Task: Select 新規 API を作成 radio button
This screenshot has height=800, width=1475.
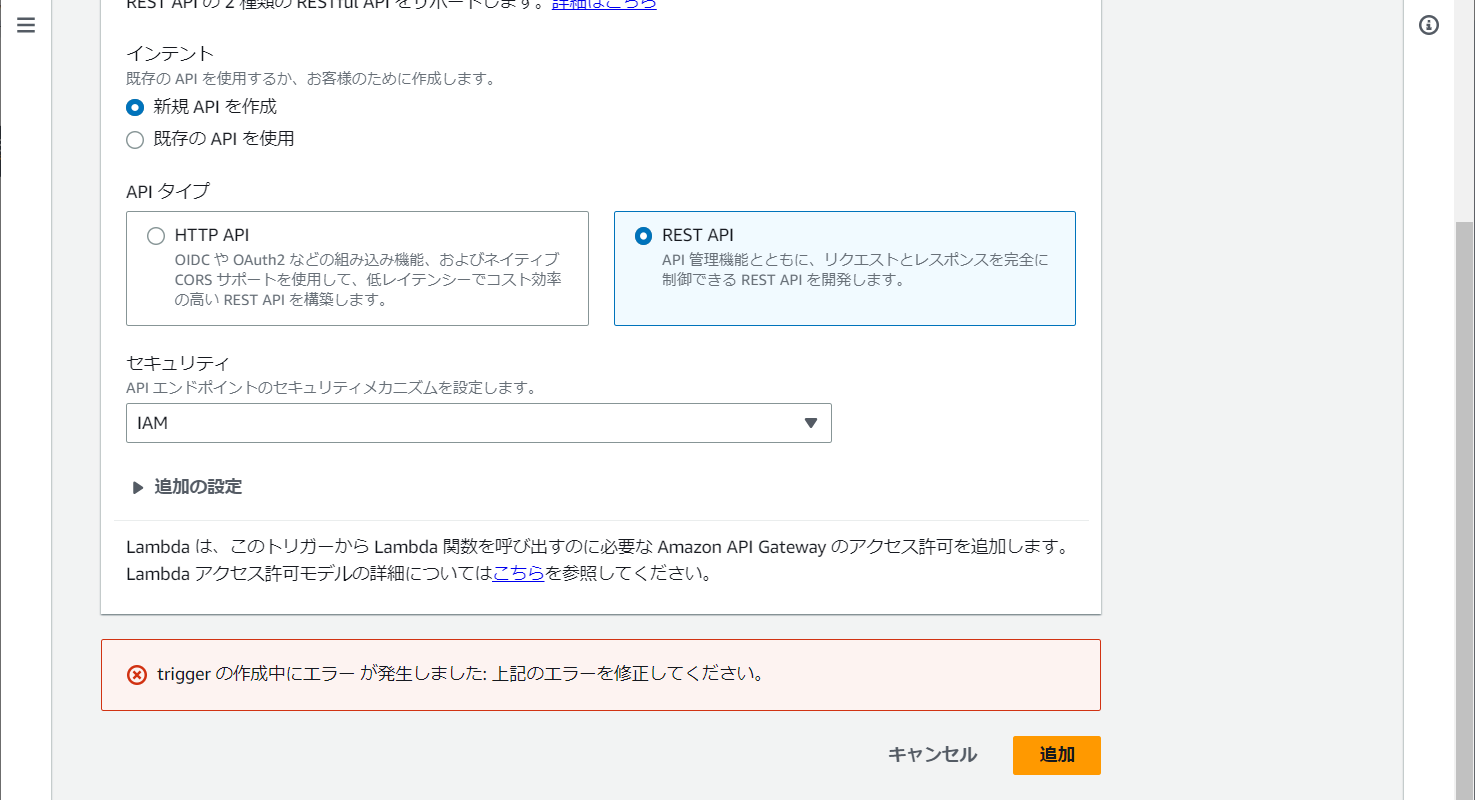Action: pyautogui.click(x=135, y=107)
